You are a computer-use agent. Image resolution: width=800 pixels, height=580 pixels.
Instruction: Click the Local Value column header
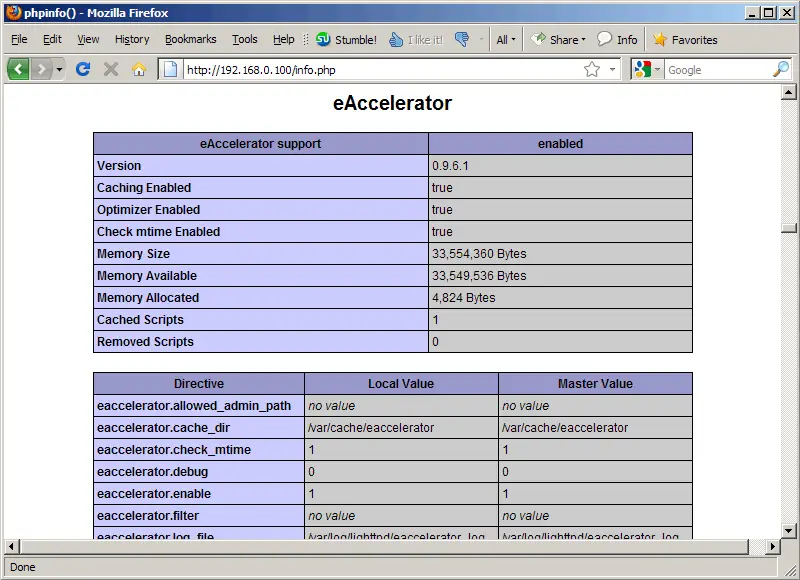pyautogui.click(x=401, y=384)
